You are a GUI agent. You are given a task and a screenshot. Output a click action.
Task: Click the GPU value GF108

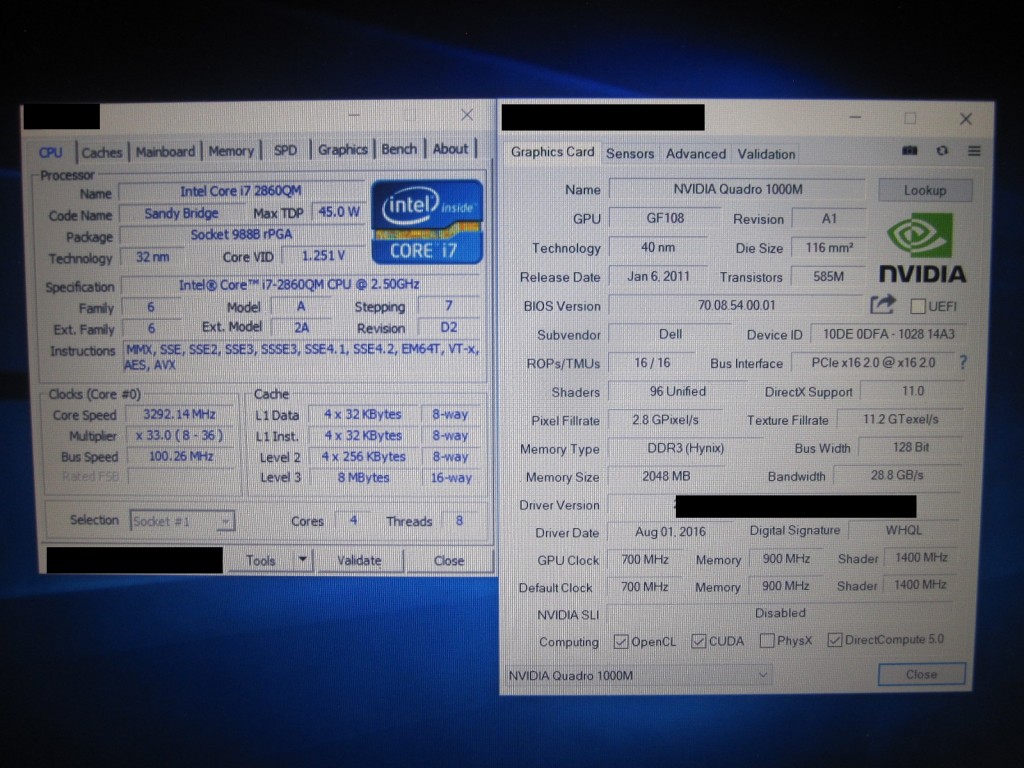pos(665,218)
